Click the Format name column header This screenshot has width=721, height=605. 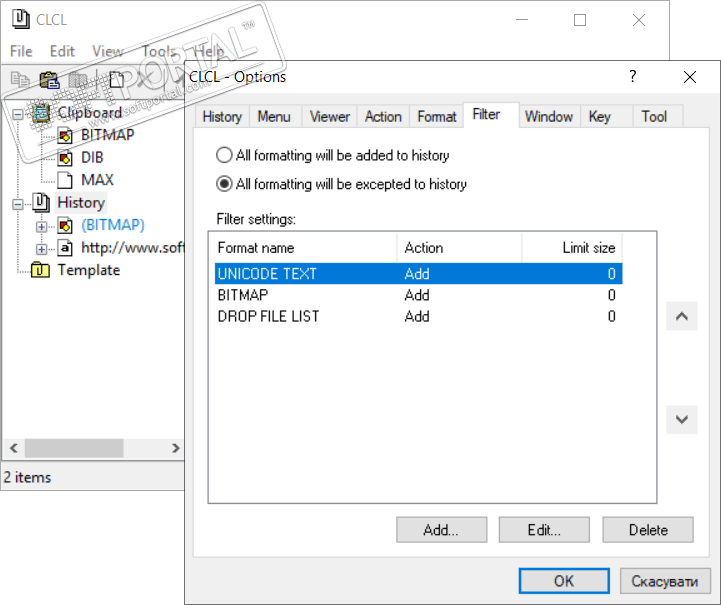pos(303,248)
